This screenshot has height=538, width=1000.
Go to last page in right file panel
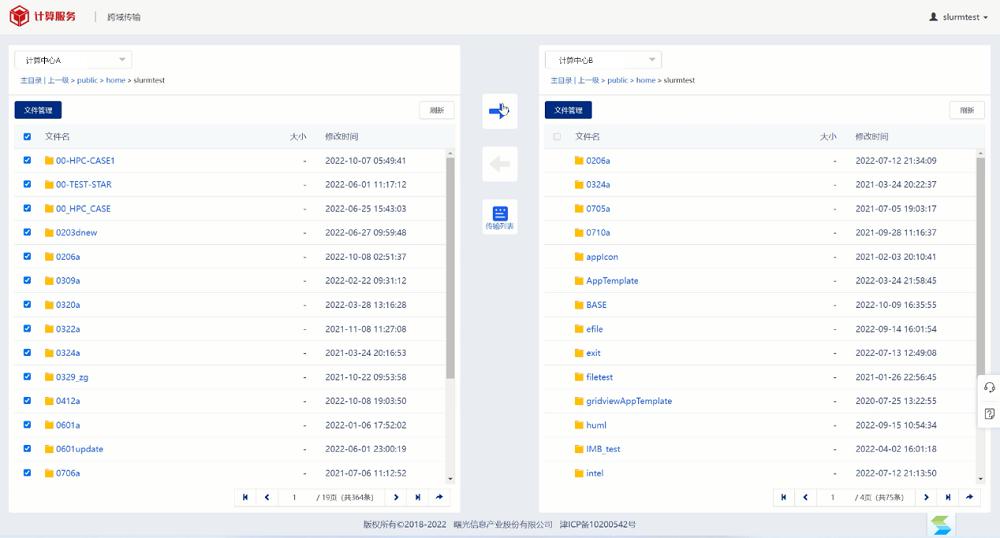(x=948, y=497)
